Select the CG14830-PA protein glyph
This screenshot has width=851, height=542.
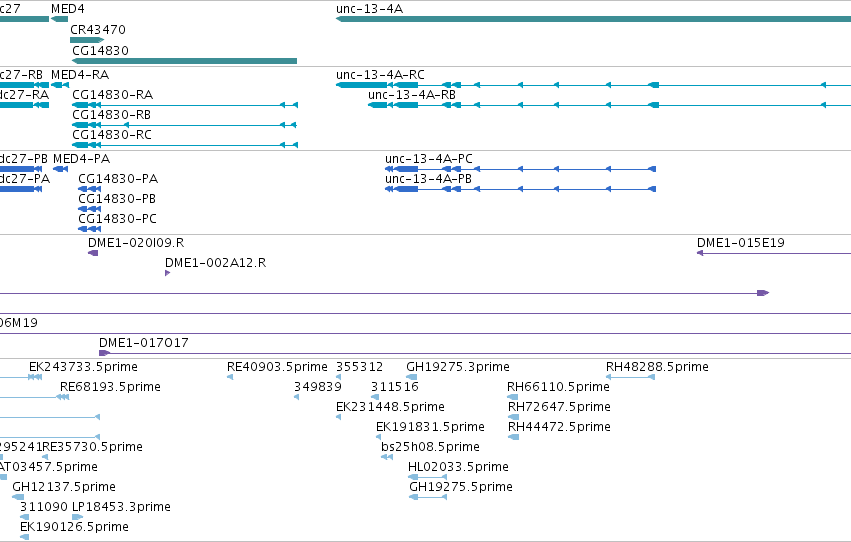(x=90, y=189)
